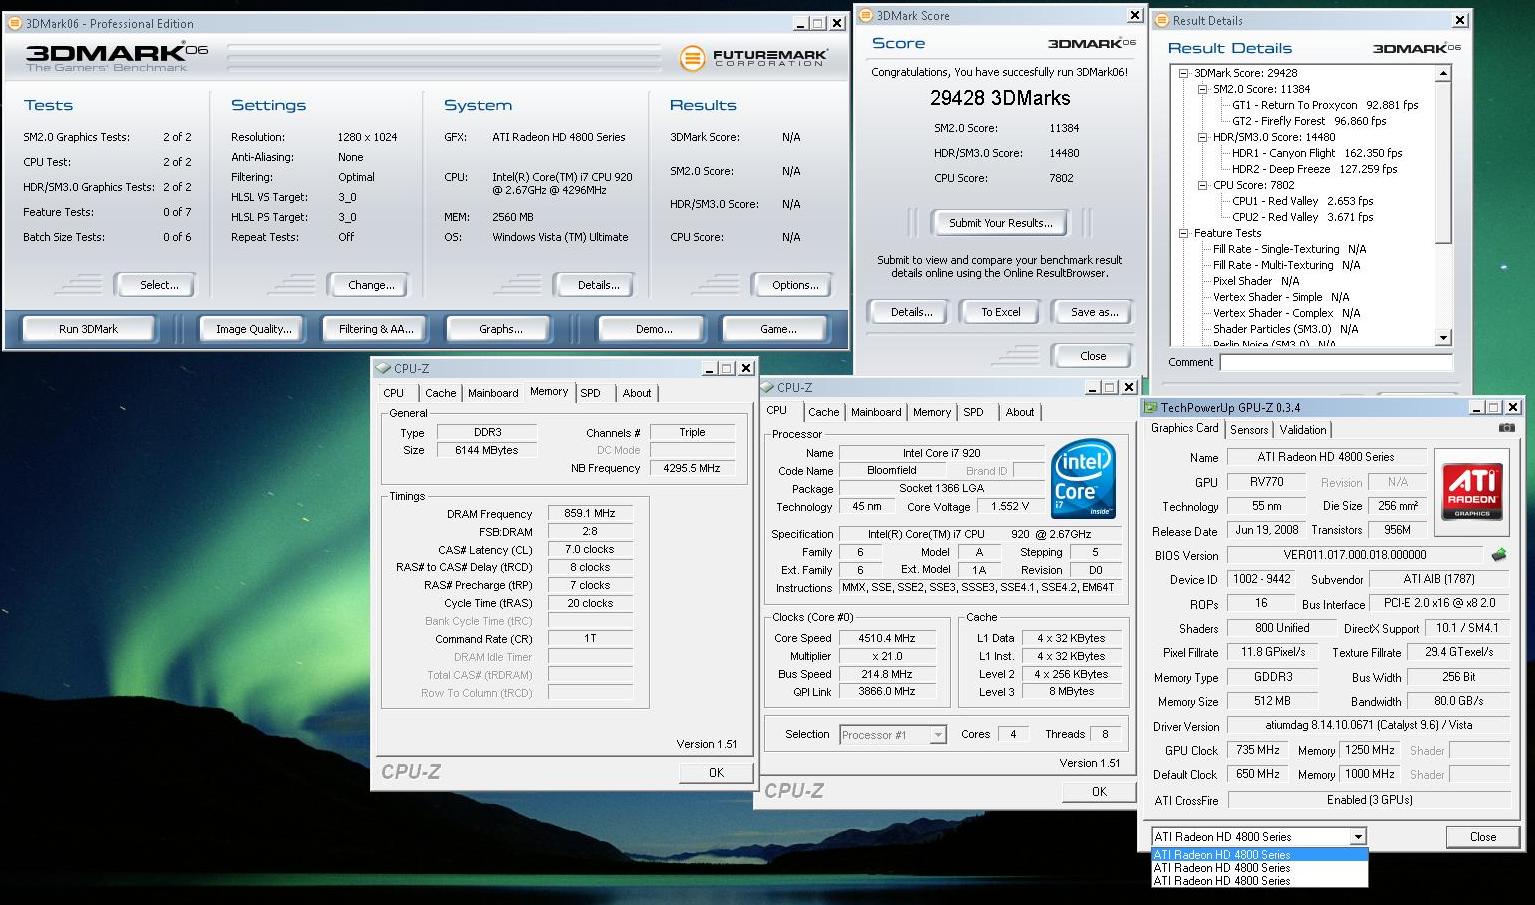Click the GPU Clock 735 MHz field
The width and height of the screenshot is (1535, 905).
pyautogui.click(x=1258, y=750)
